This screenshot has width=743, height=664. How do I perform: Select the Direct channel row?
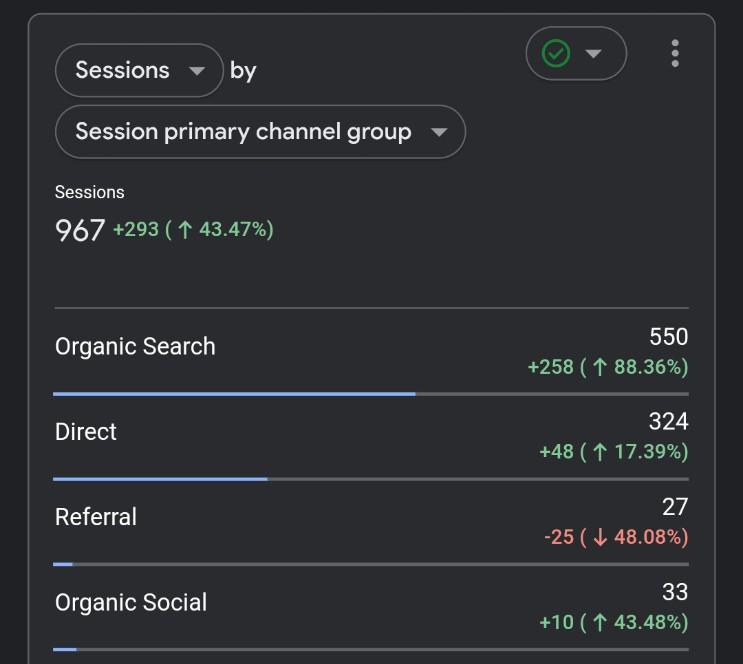[x=371, y=437]
